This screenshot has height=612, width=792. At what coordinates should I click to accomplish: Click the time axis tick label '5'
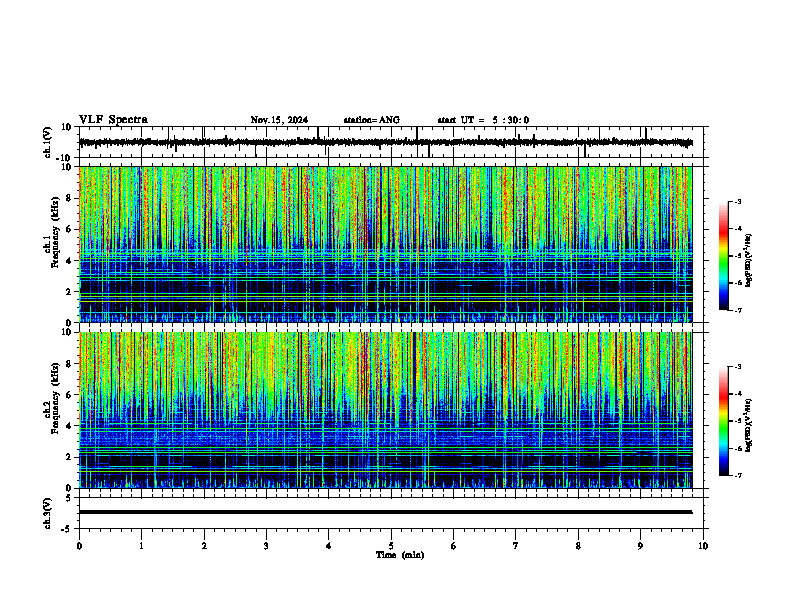point(391,546)
